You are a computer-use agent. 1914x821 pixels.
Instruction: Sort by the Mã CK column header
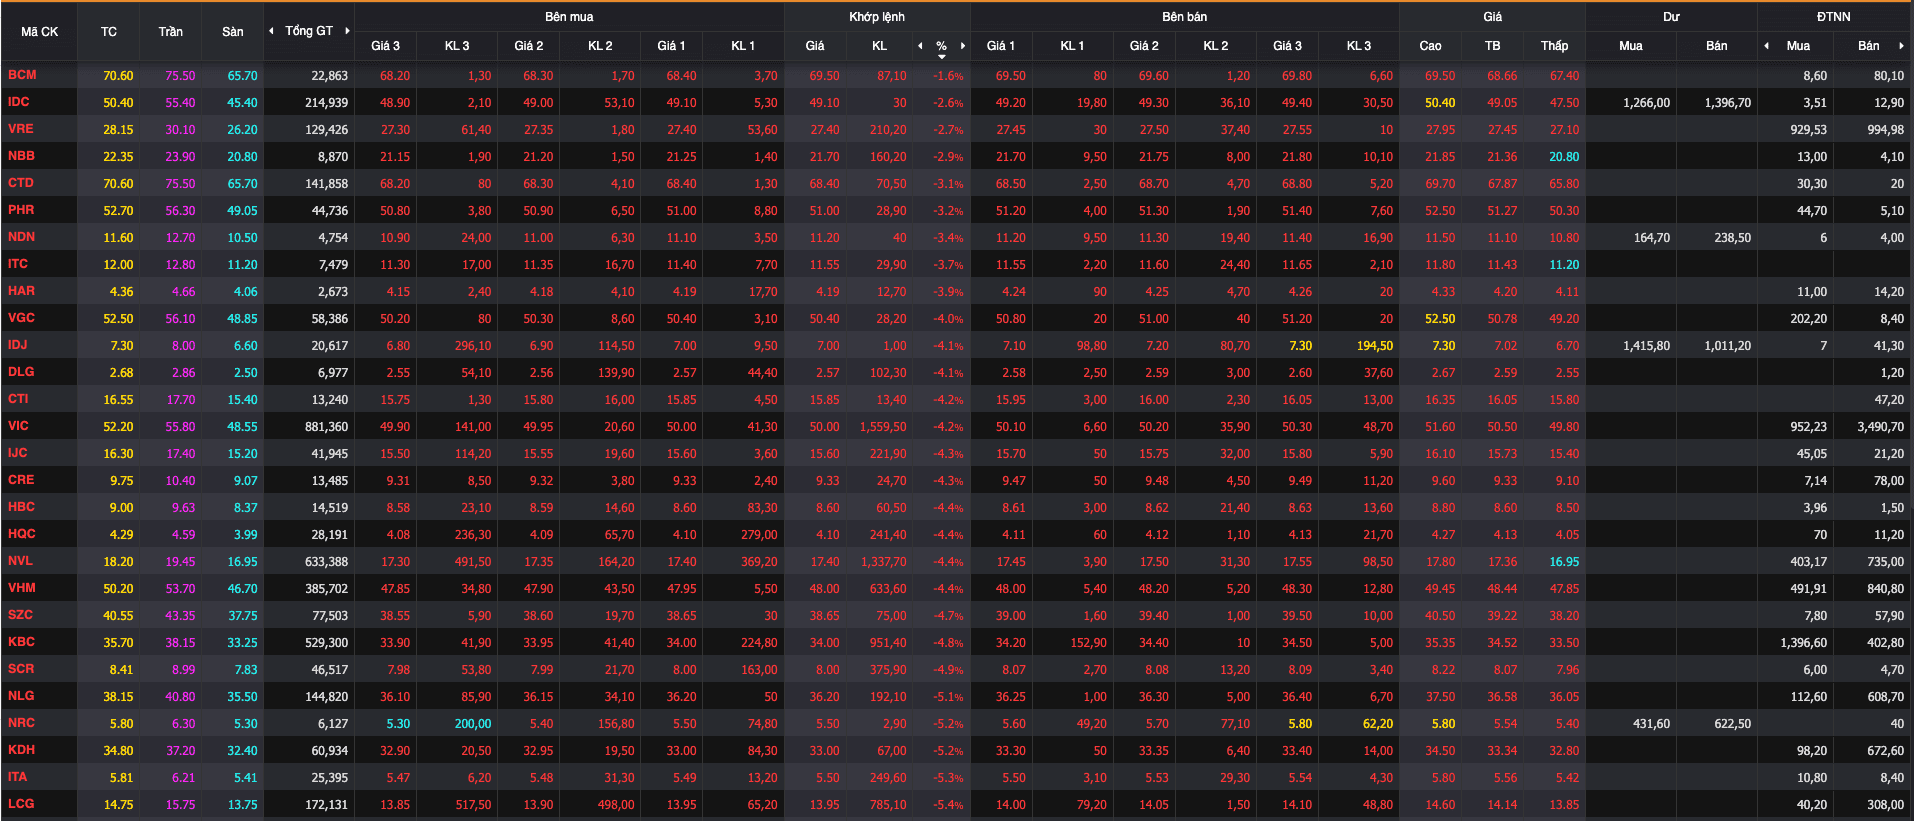(40, 32)
